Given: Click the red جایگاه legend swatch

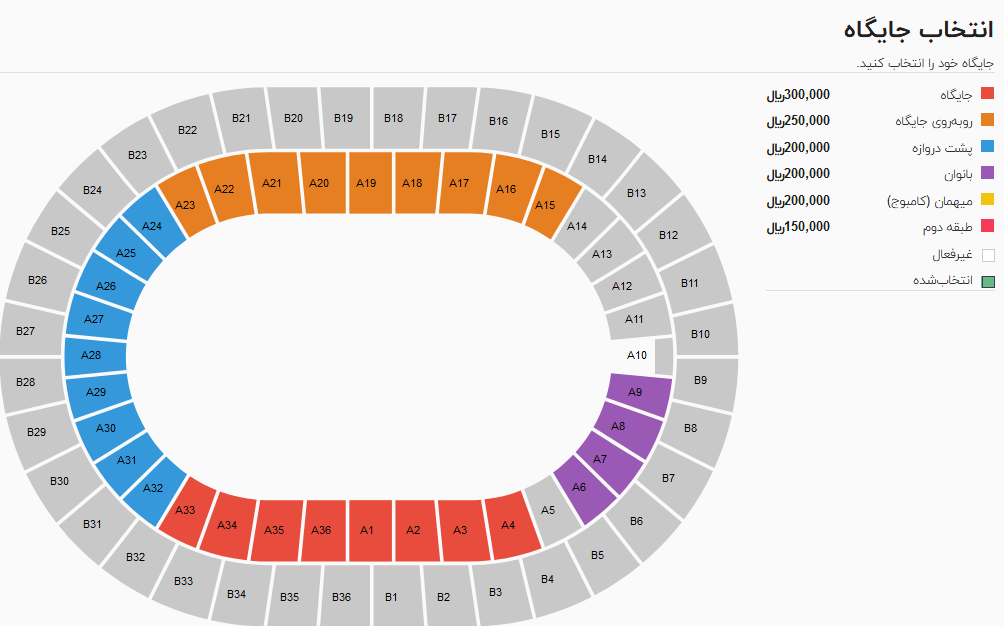Looking at the screenshot, I should tap(987, 94).
